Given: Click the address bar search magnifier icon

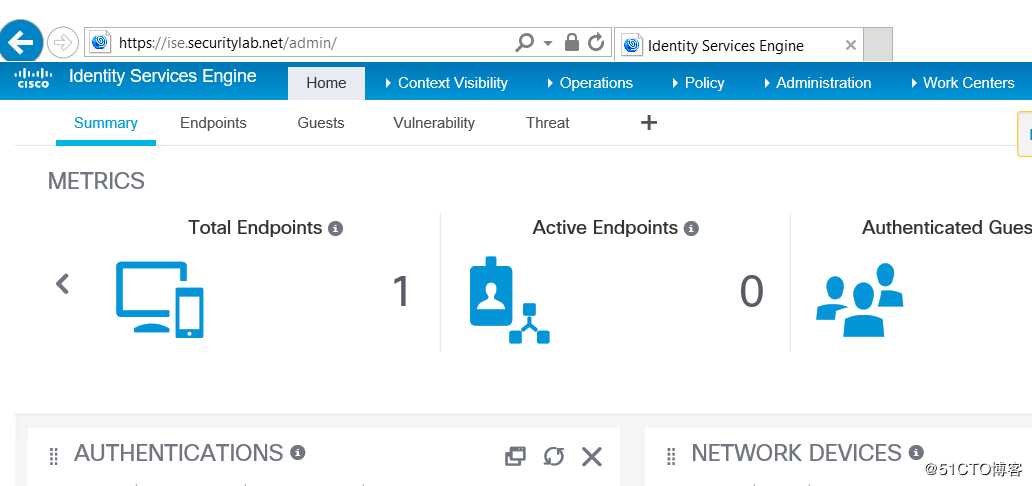Looking at the screenshot, I should 525,43.
